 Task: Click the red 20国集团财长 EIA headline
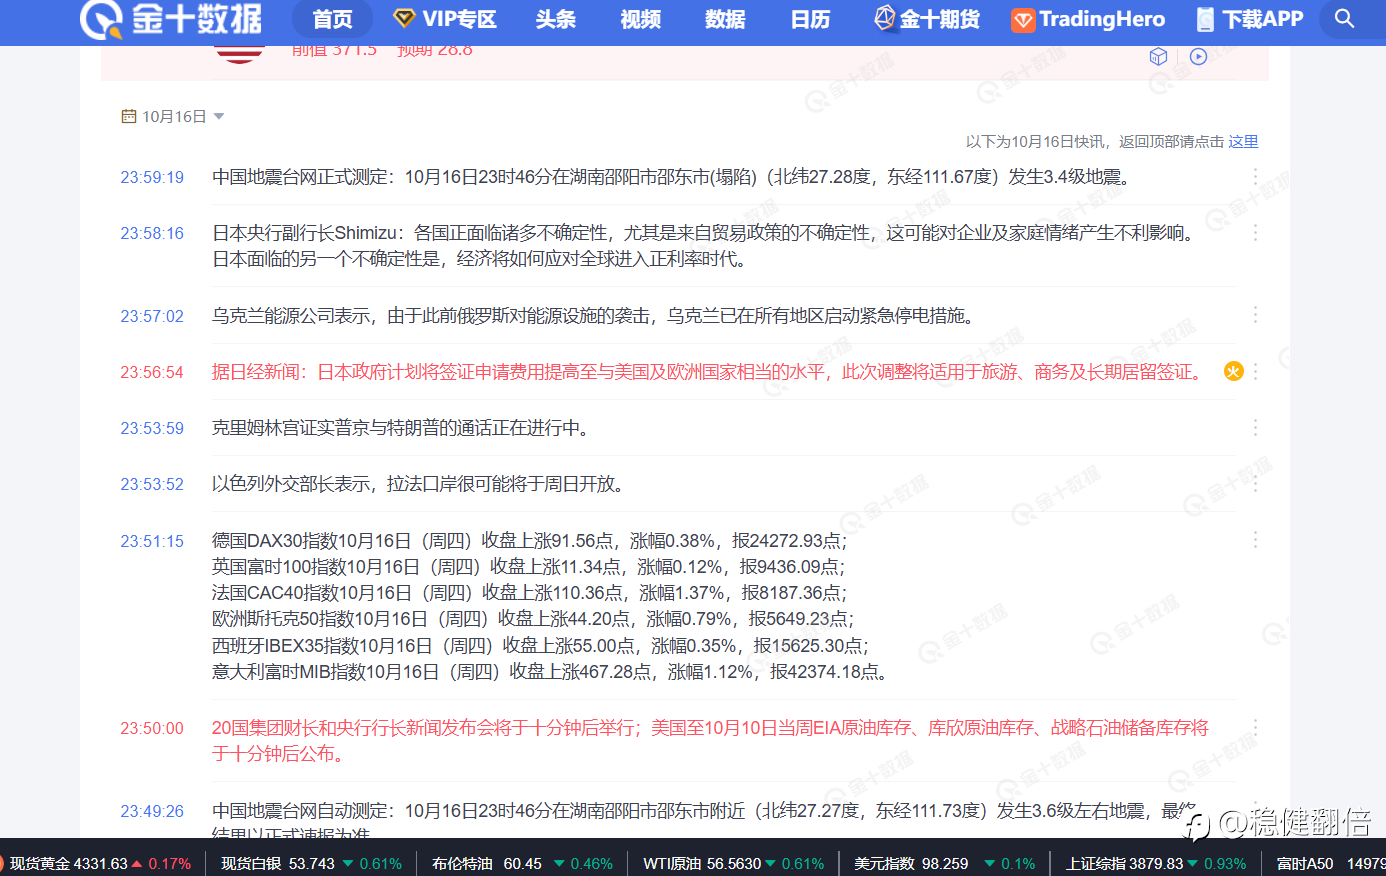(710, 741)
